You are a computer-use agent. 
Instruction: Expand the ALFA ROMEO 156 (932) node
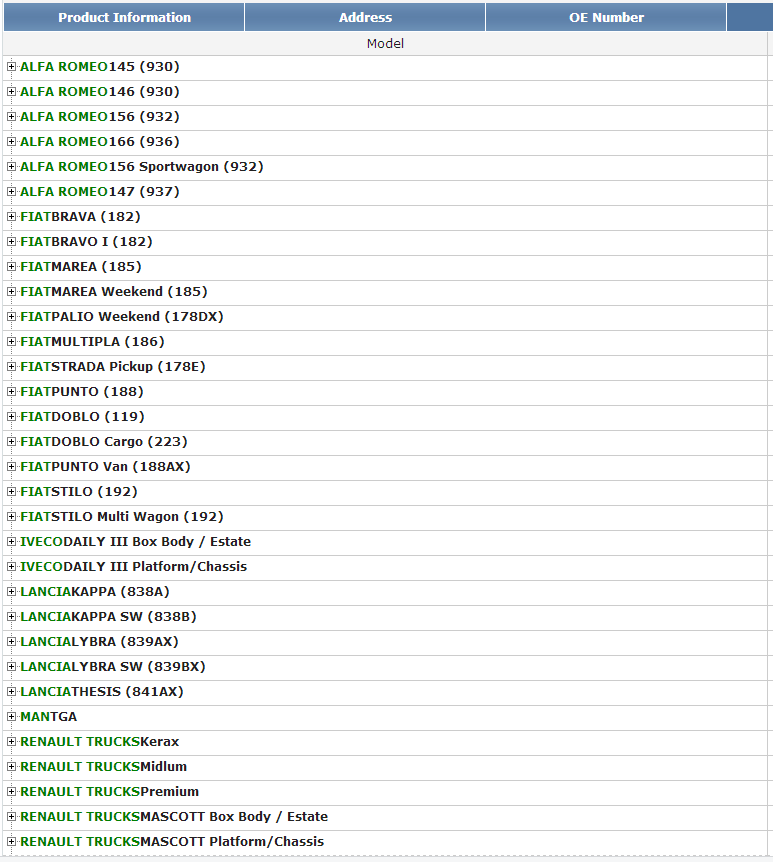click(x=11, y=117)
